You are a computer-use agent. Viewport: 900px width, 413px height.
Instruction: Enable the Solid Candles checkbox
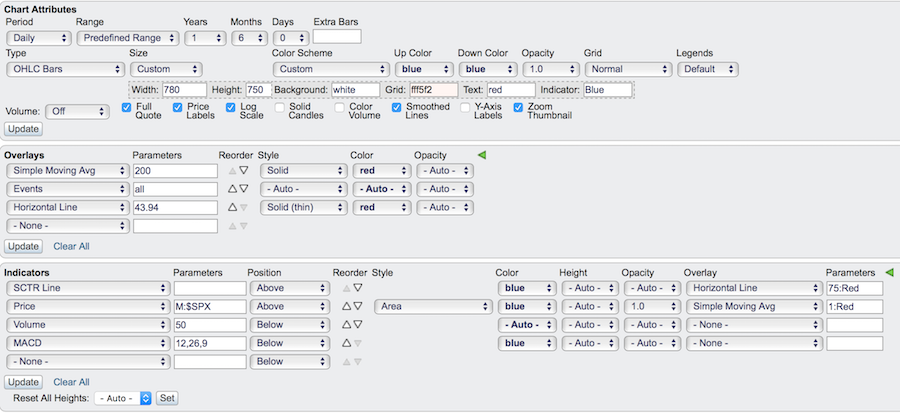(280, 107)
